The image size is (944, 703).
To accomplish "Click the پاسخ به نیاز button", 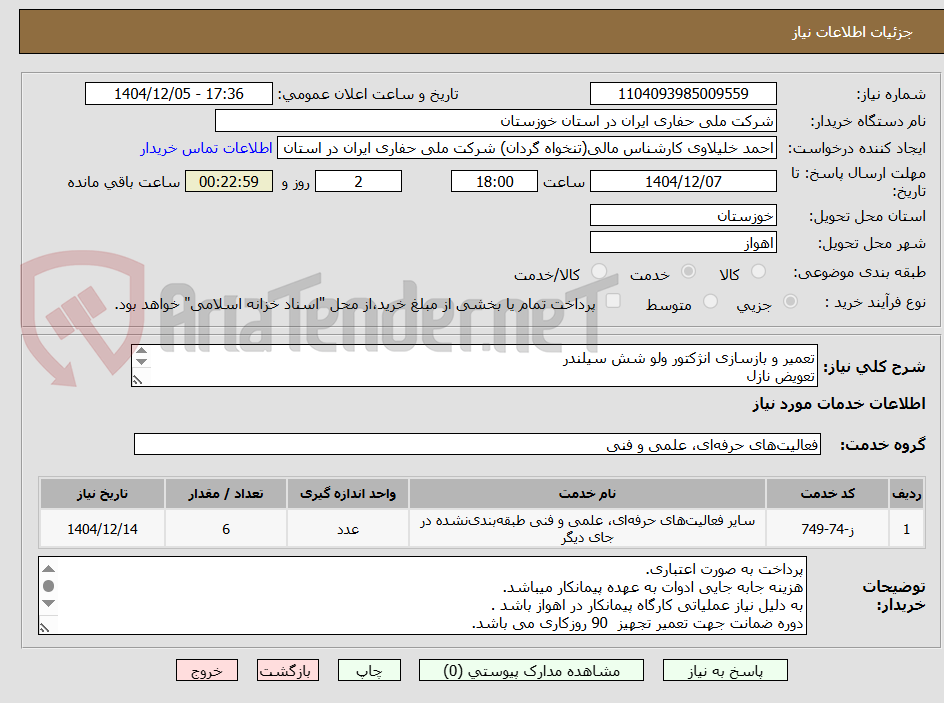I will point(725,670).
